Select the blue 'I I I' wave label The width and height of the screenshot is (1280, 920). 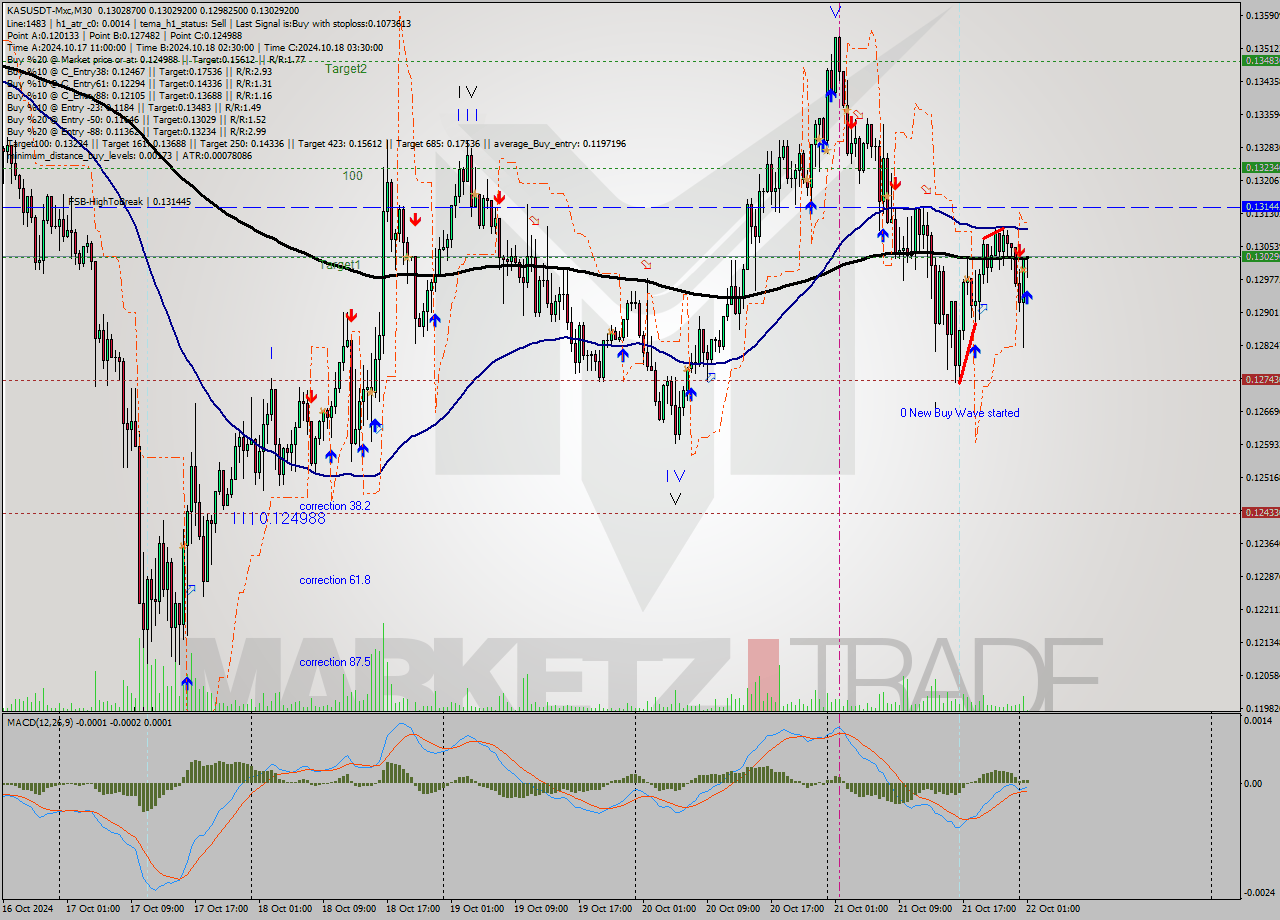(467, 115)
